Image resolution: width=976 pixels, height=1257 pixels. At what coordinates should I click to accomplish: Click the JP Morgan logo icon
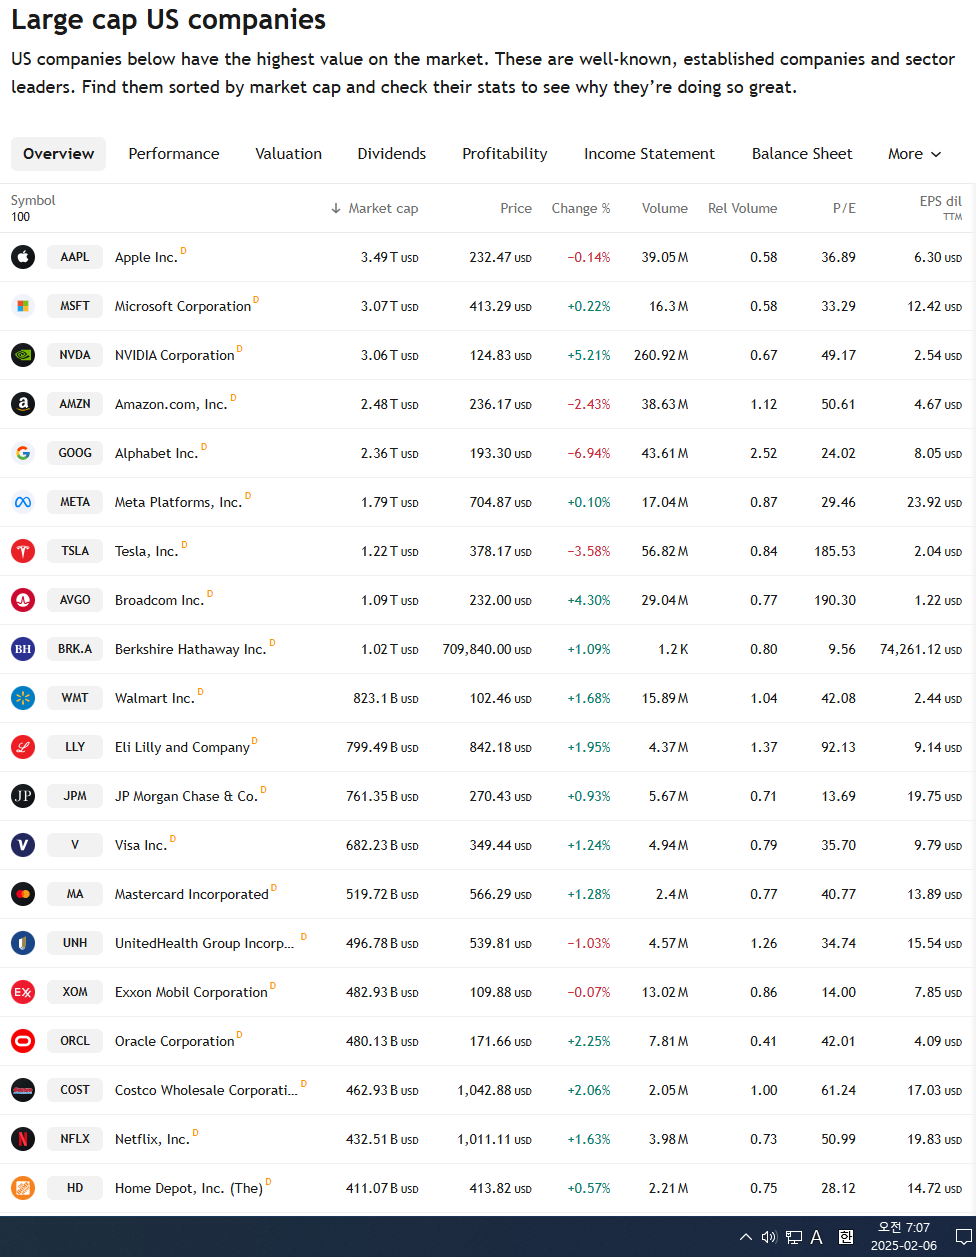click(x=23, y=796)
